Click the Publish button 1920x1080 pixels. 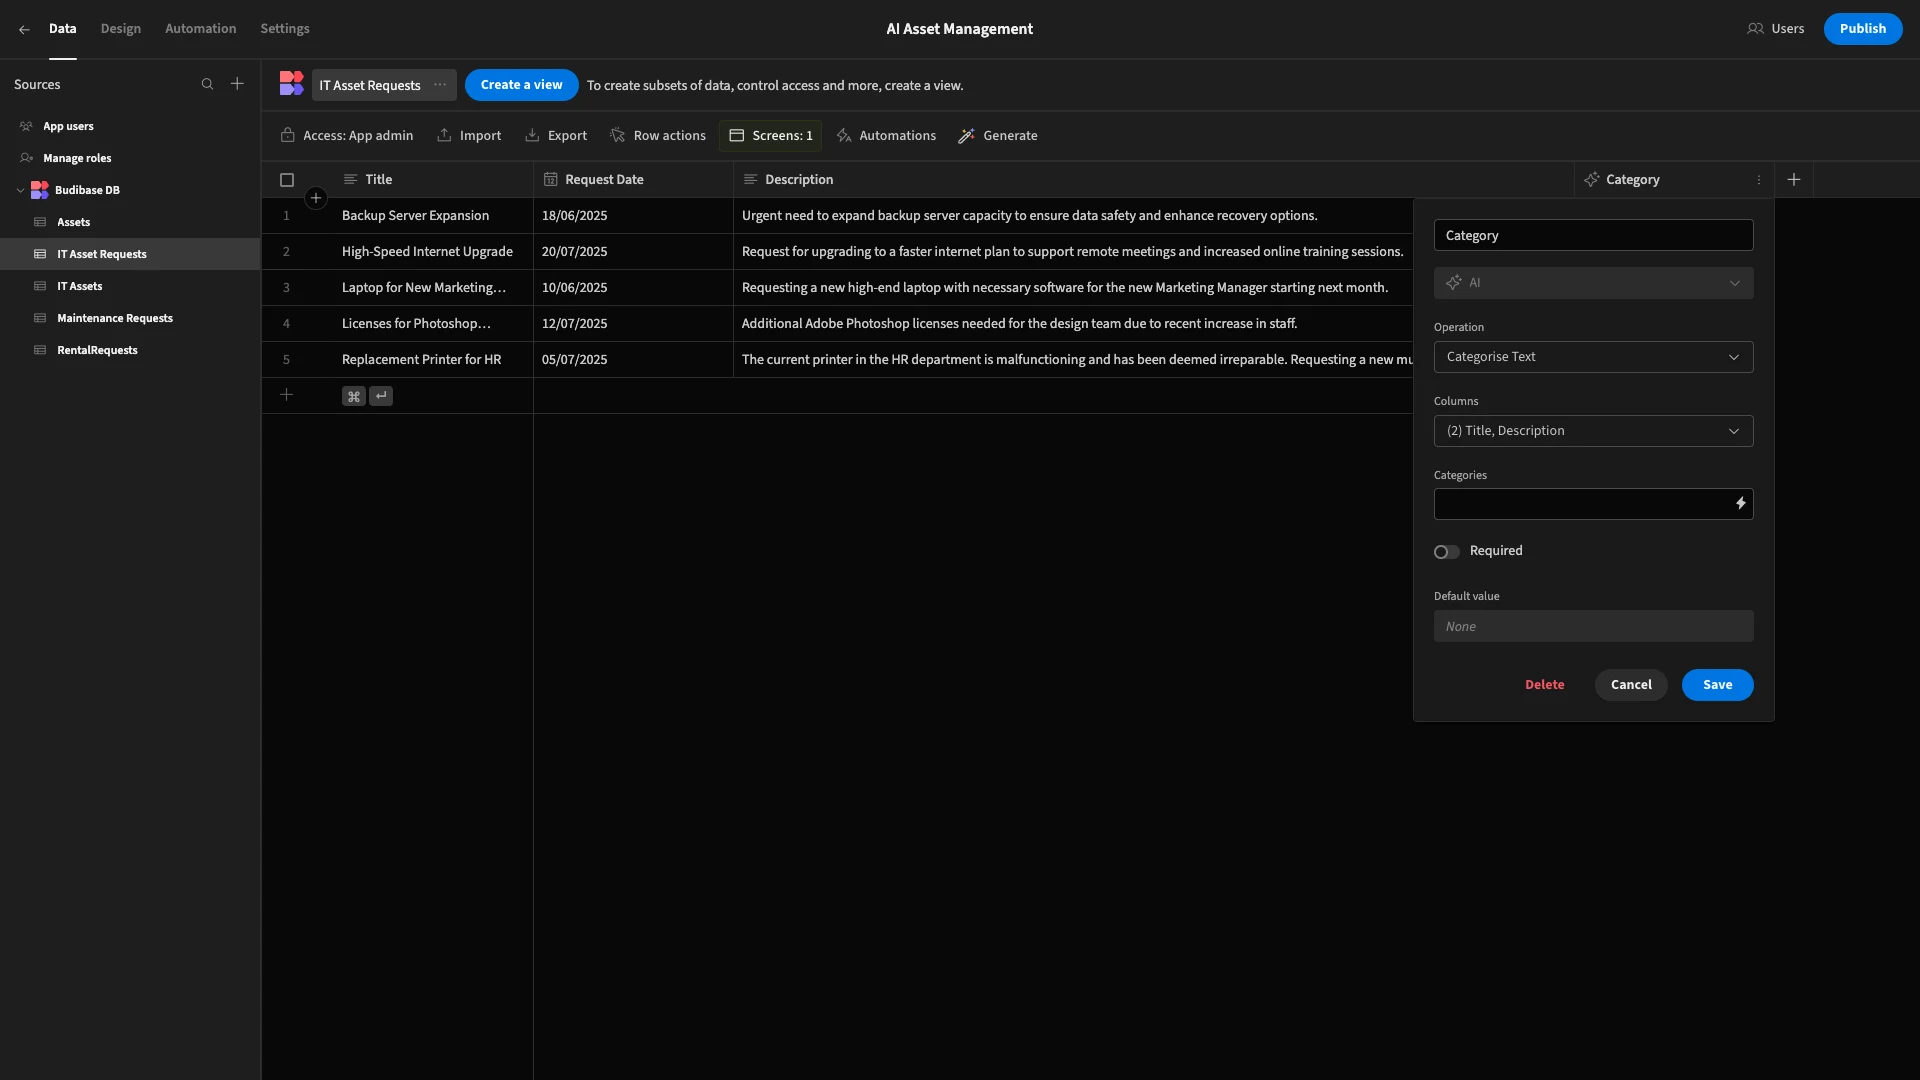pos(1862,29)
